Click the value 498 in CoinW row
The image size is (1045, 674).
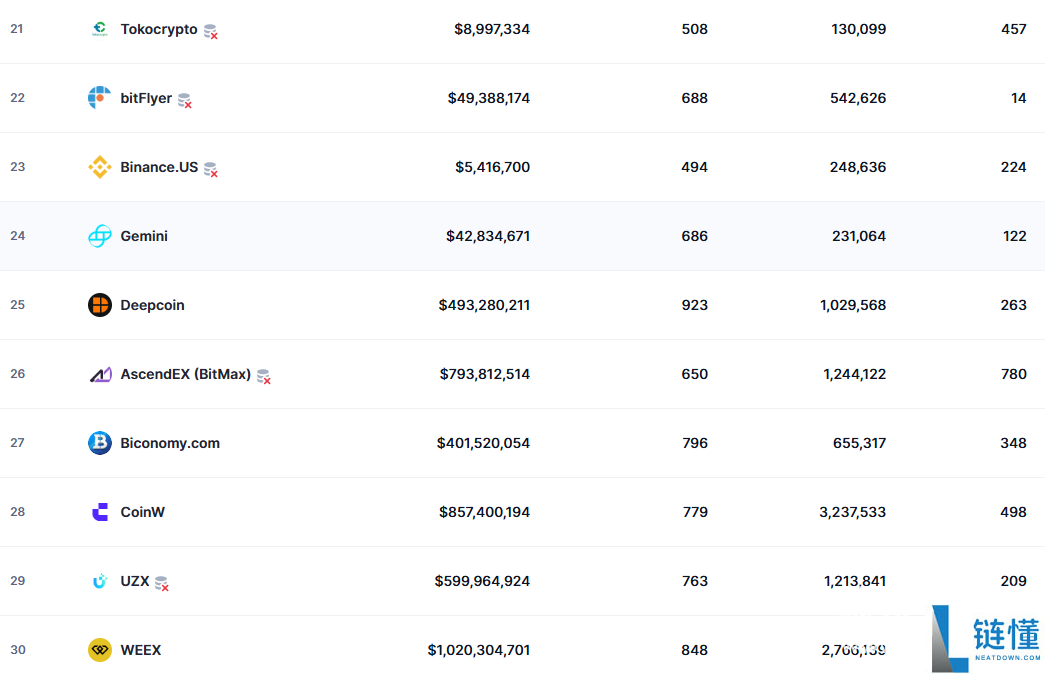pyautogui.click(x=1014, y=512)
